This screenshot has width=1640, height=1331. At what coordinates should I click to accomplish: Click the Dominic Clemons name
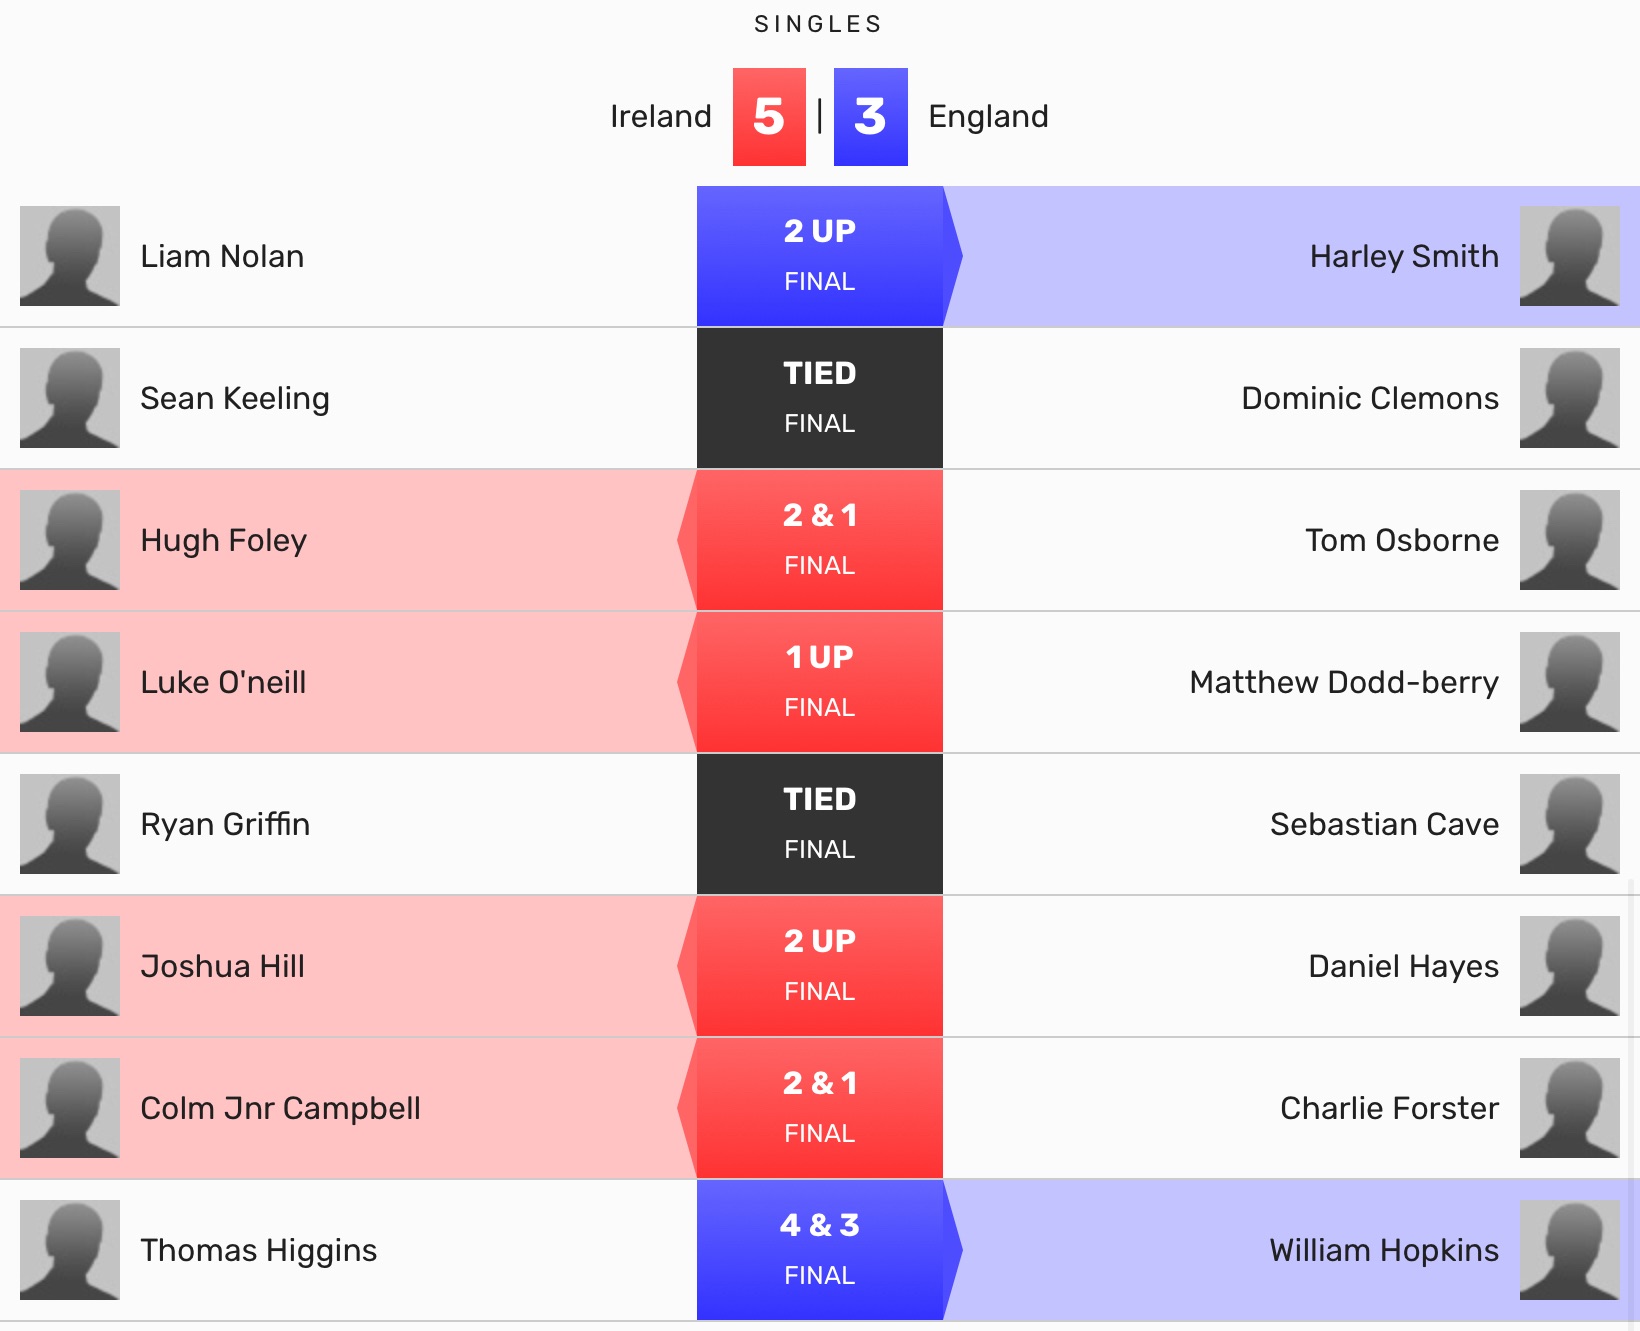point(1369,398)
